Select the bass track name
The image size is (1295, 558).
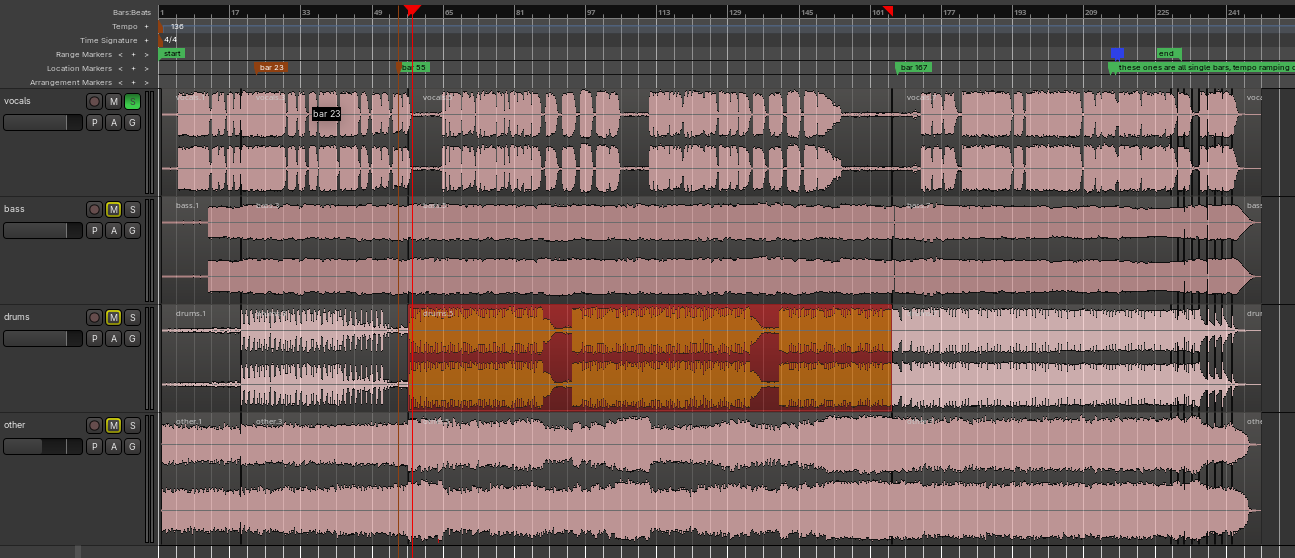(x=14, y=209)
